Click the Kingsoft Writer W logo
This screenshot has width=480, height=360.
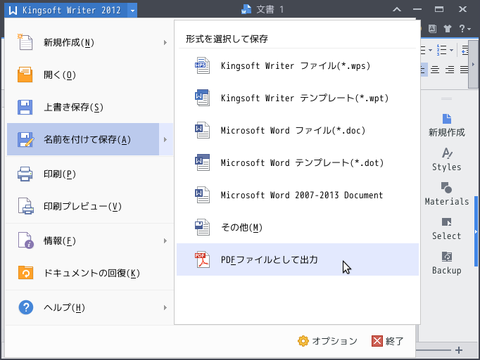13,10
